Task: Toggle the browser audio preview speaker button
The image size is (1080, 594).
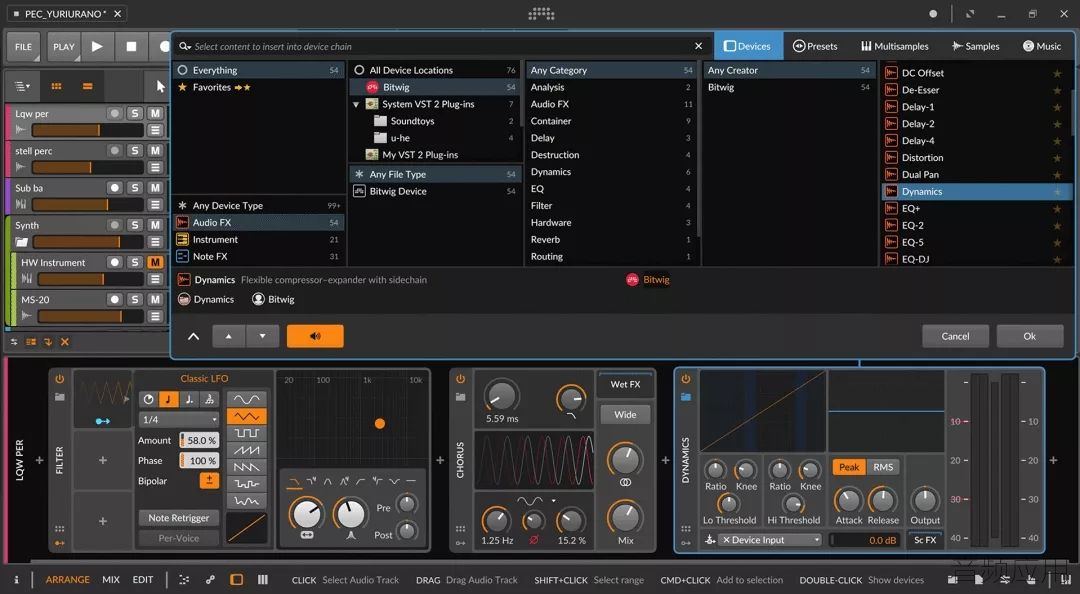Action: 315,336
